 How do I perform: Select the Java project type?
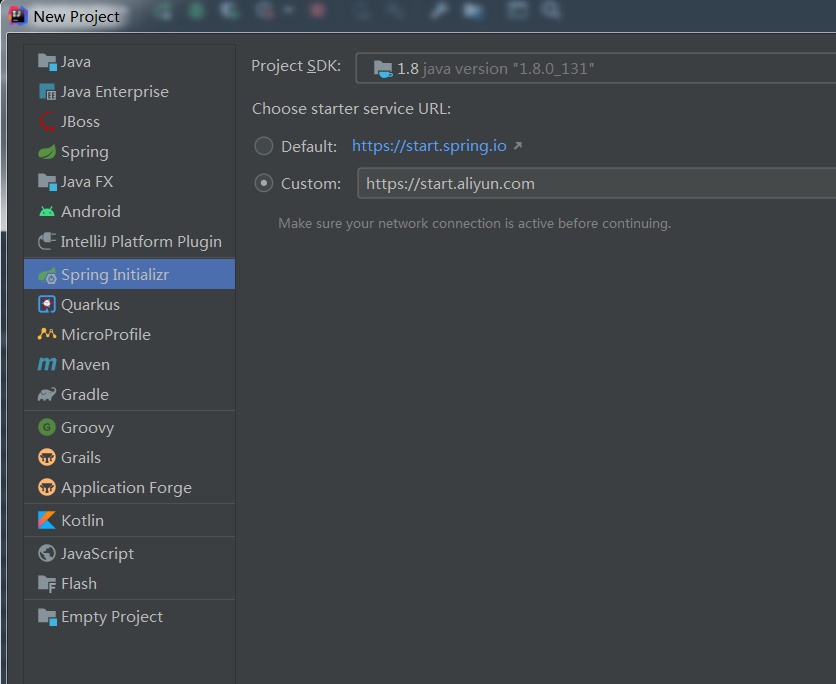(130, 62)
